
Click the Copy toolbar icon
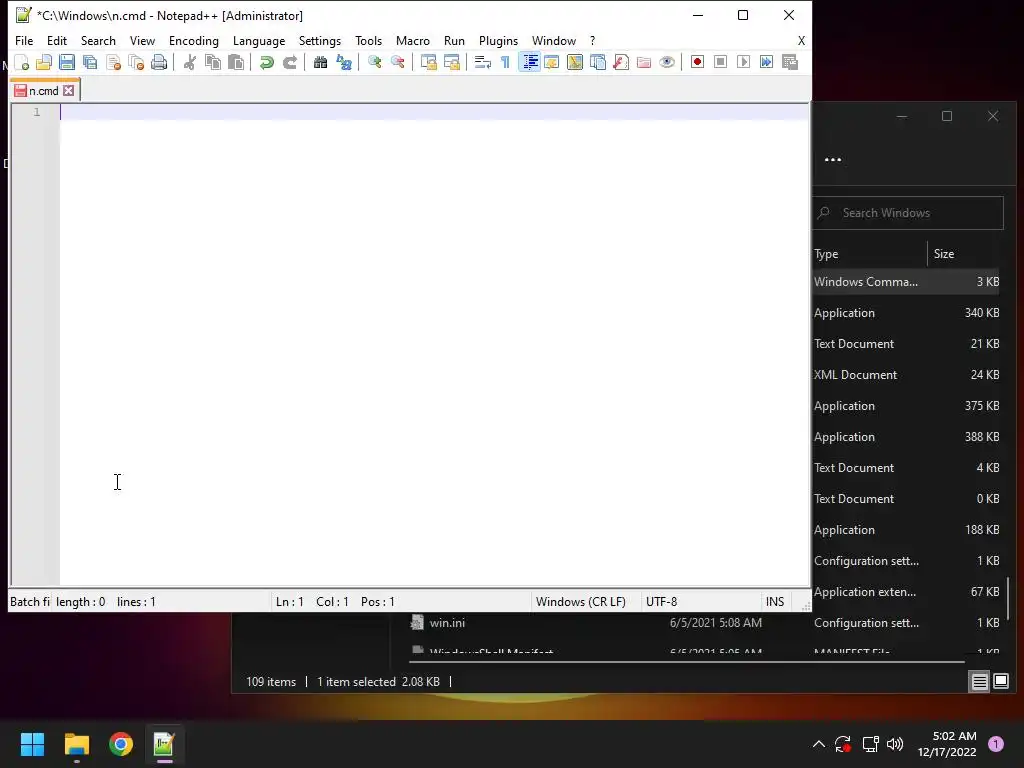tap(212, 62)
